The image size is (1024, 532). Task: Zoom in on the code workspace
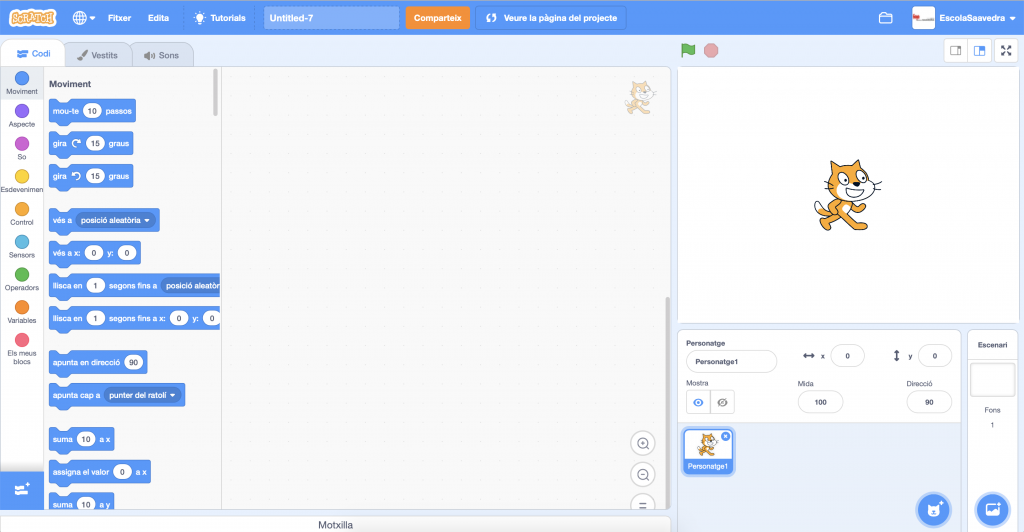pos(643,443)
